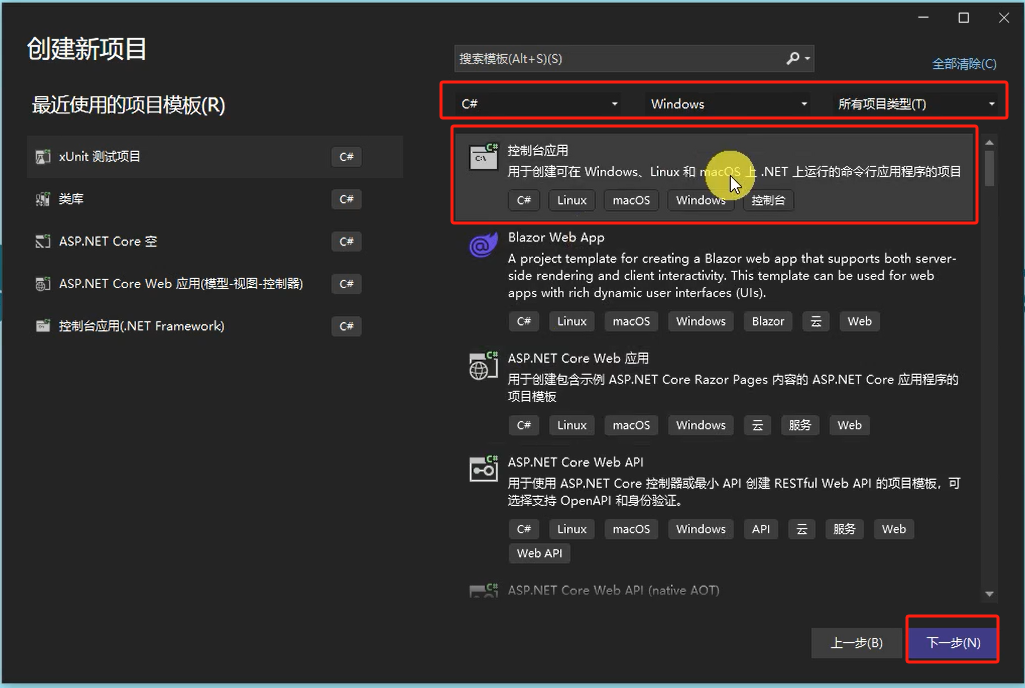Viewport: 1025px width, 688px height.
Task: Select the Blazor Web App template title
Action: click(x=556, y=237)
